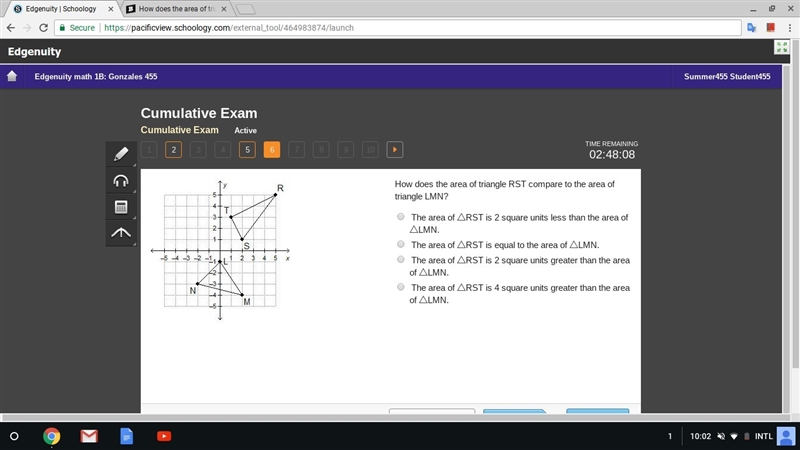Click the secure padlock icon
The image size is (800, 450).
(62, 28)
